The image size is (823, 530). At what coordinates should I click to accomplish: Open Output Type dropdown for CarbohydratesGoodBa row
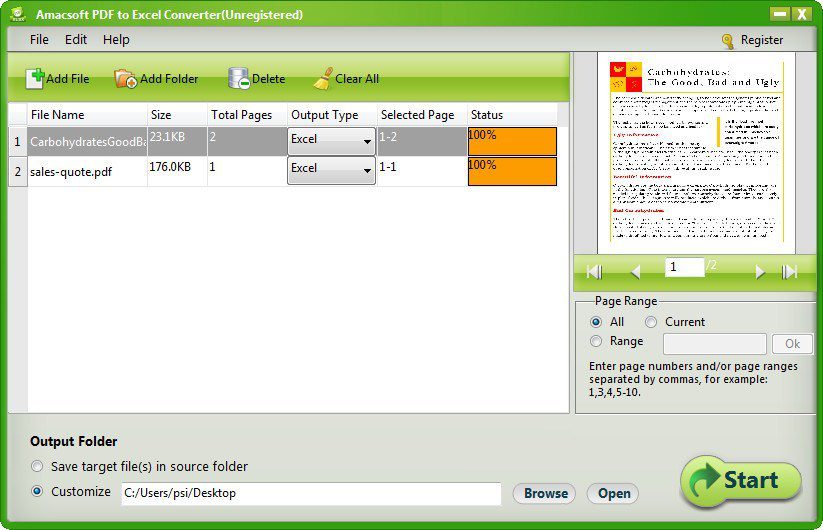pos(331,141)
